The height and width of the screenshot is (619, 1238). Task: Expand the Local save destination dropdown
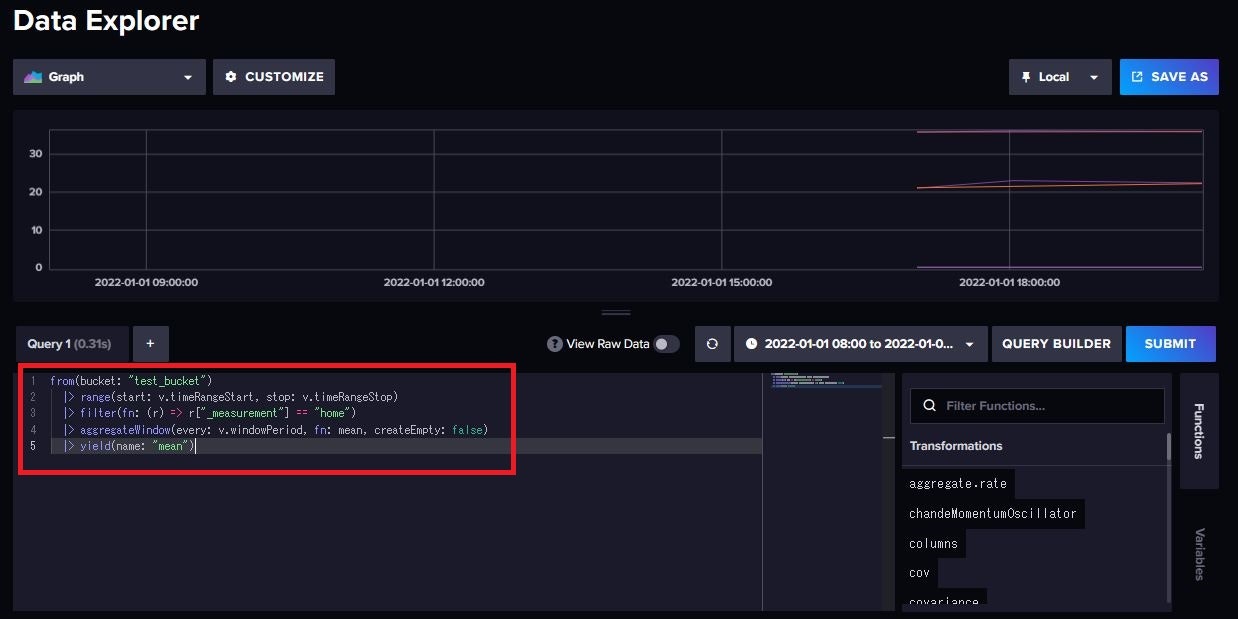pos(1093,76)
